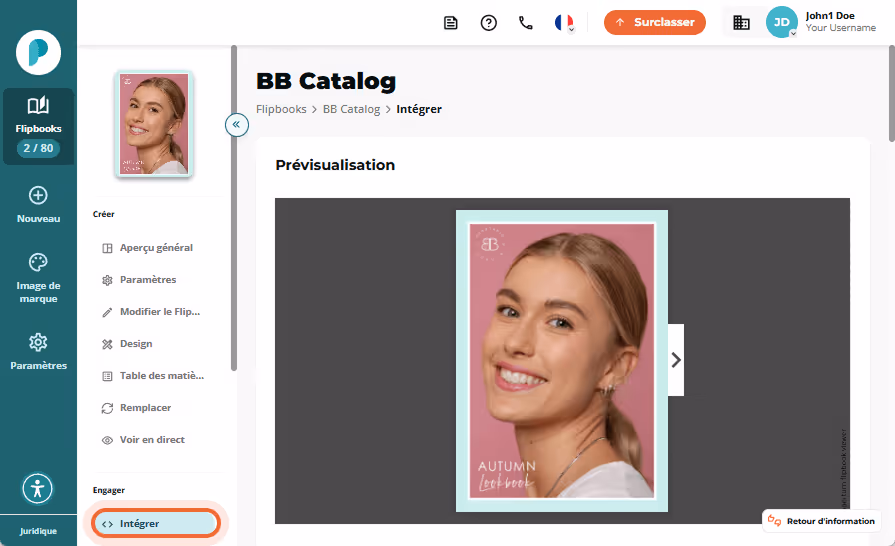Open Voir en direct menu item

tap(155, 439)
